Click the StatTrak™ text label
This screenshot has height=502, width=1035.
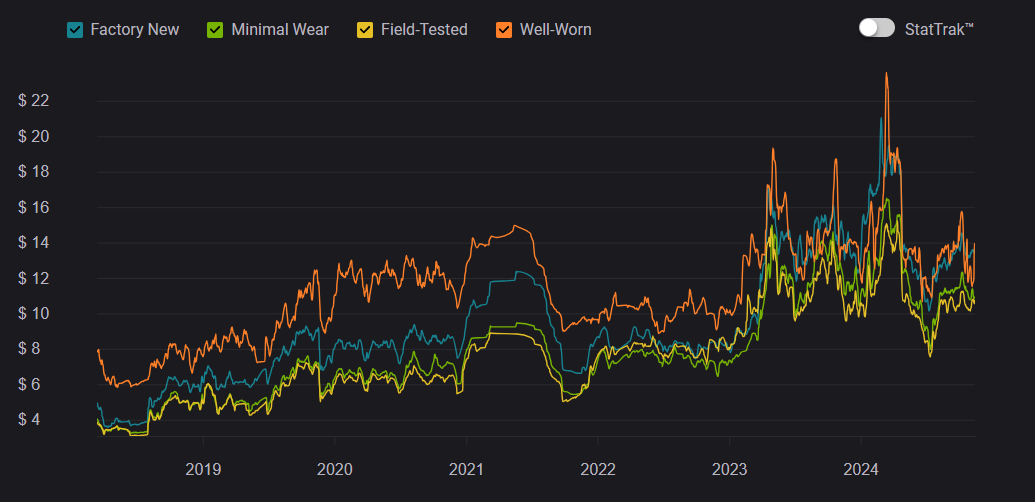(x=938, y=29)
